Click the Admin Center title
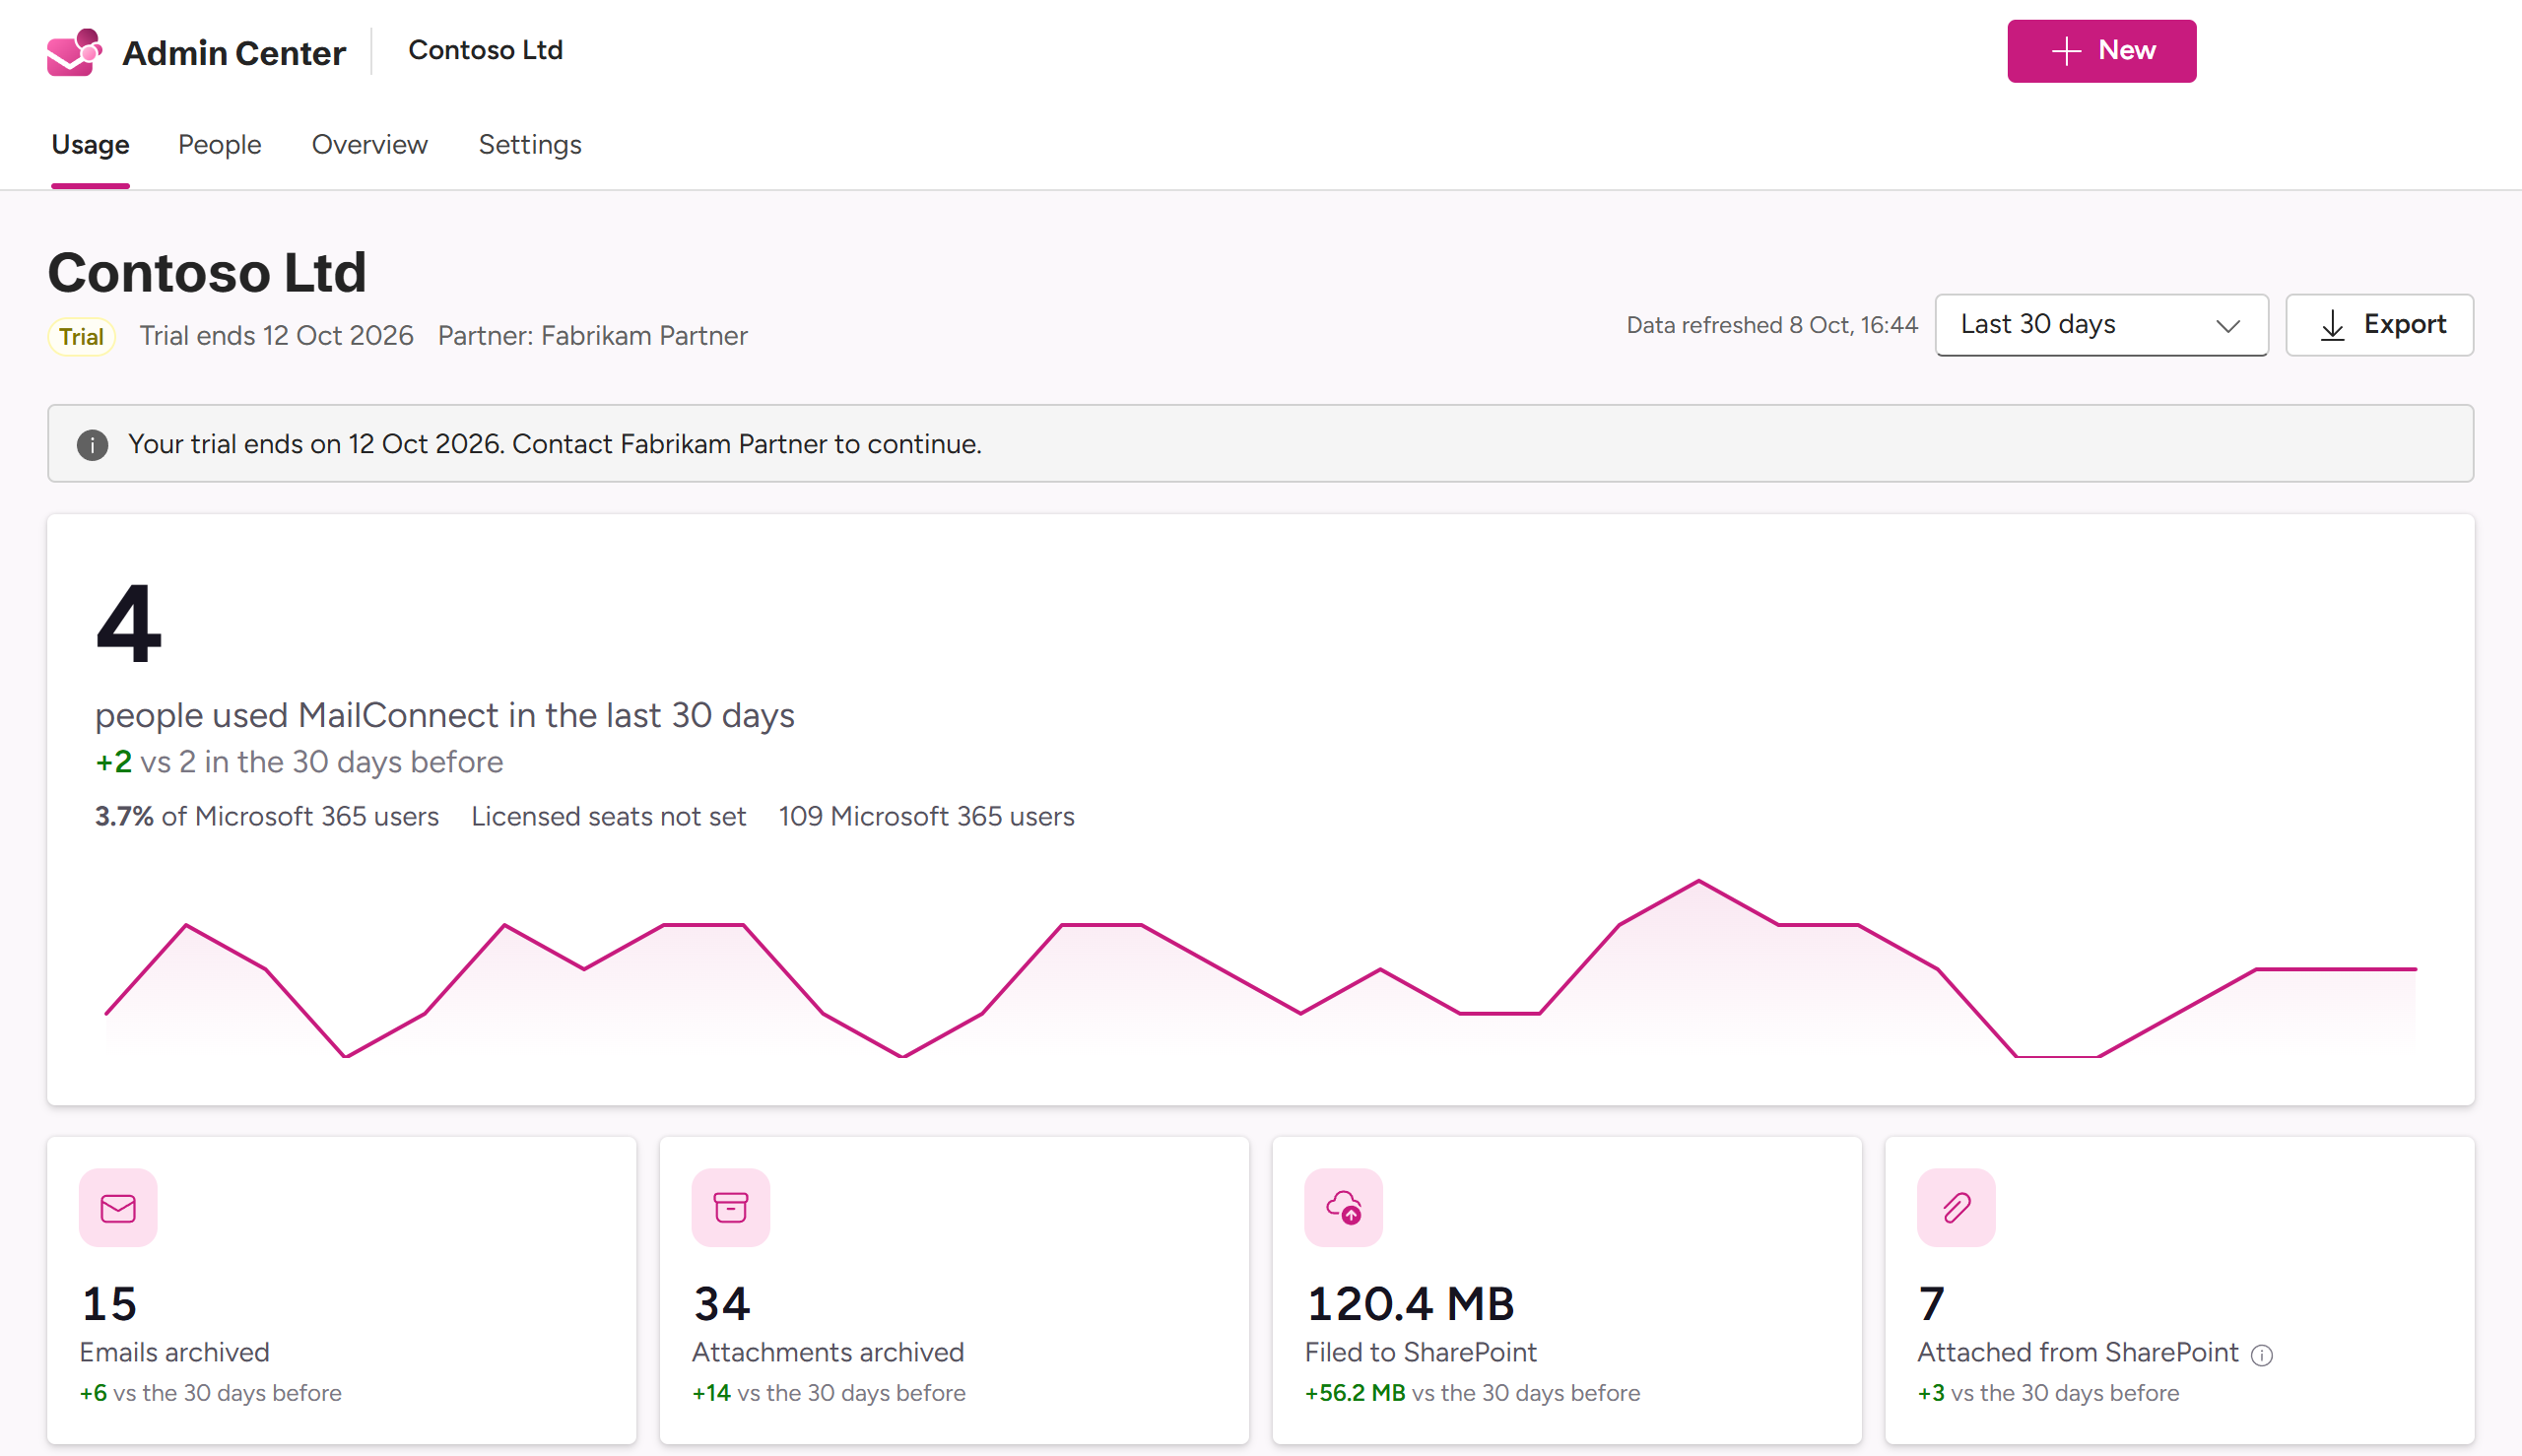 click(x=234, y=52)
